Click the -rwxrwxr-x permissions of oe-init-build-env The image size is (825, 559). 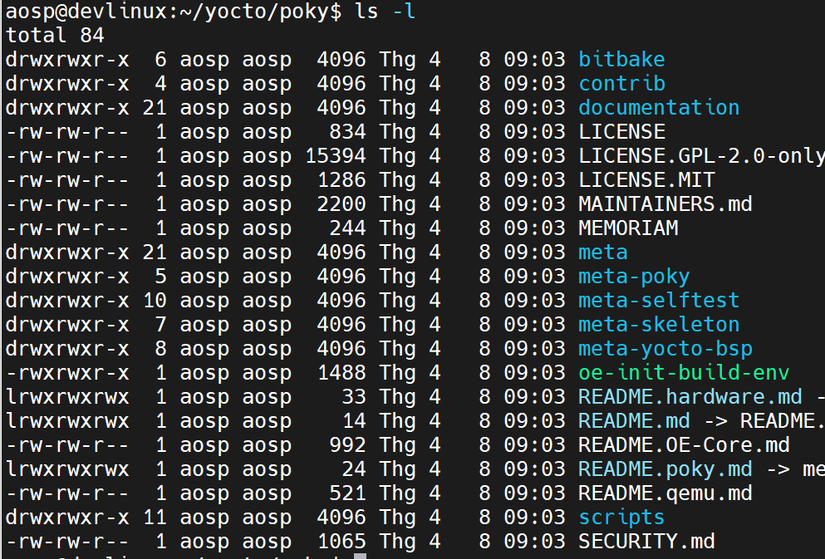coord(67,373)
